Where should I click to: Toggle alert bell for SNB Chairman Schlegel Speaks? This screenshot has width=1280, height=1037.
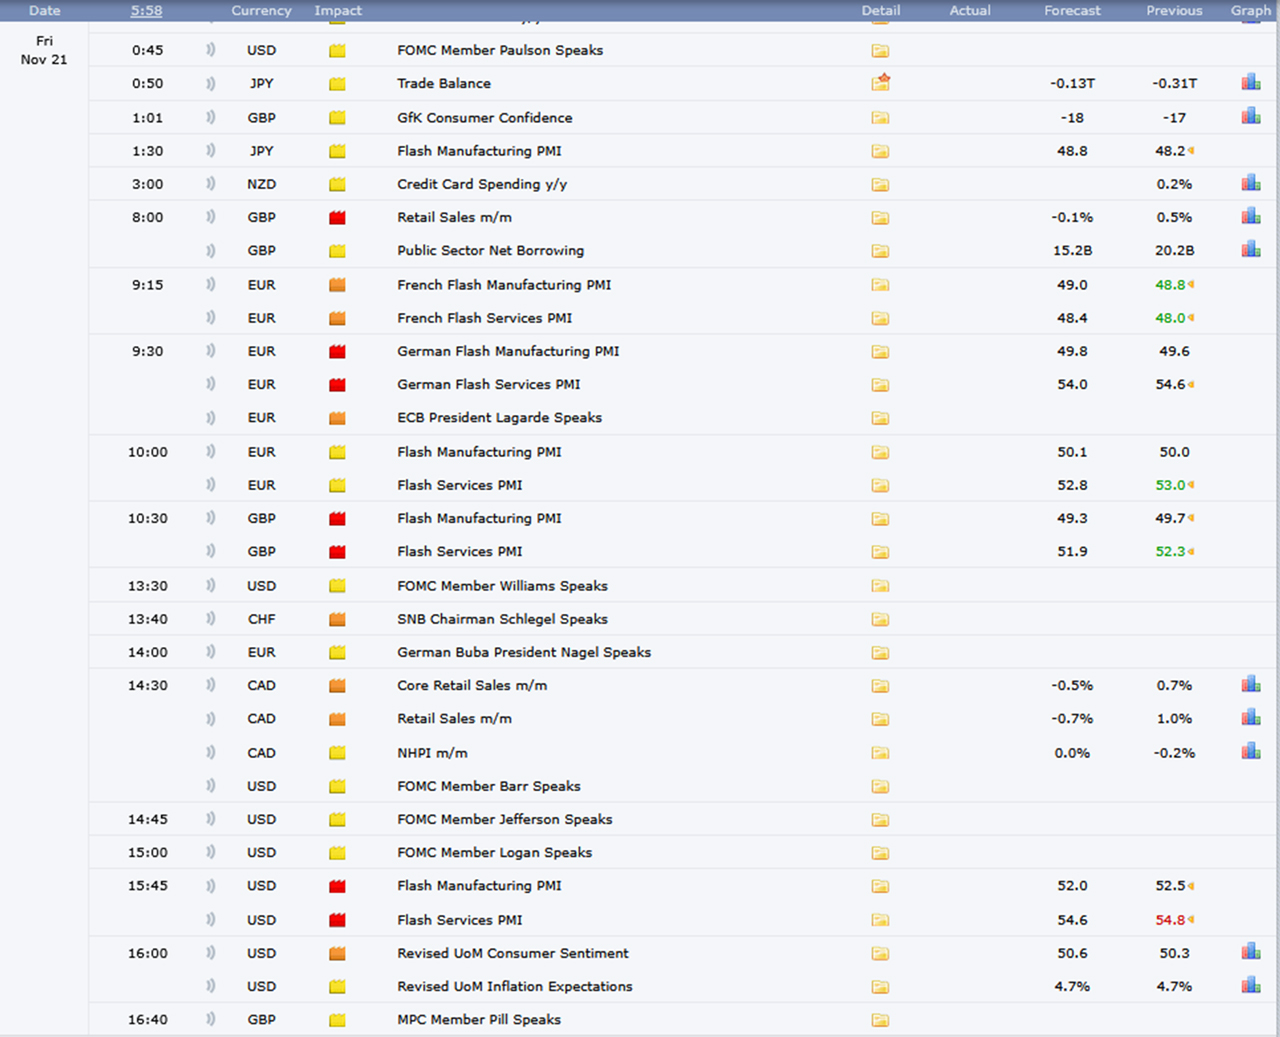(x=210, y=619)
